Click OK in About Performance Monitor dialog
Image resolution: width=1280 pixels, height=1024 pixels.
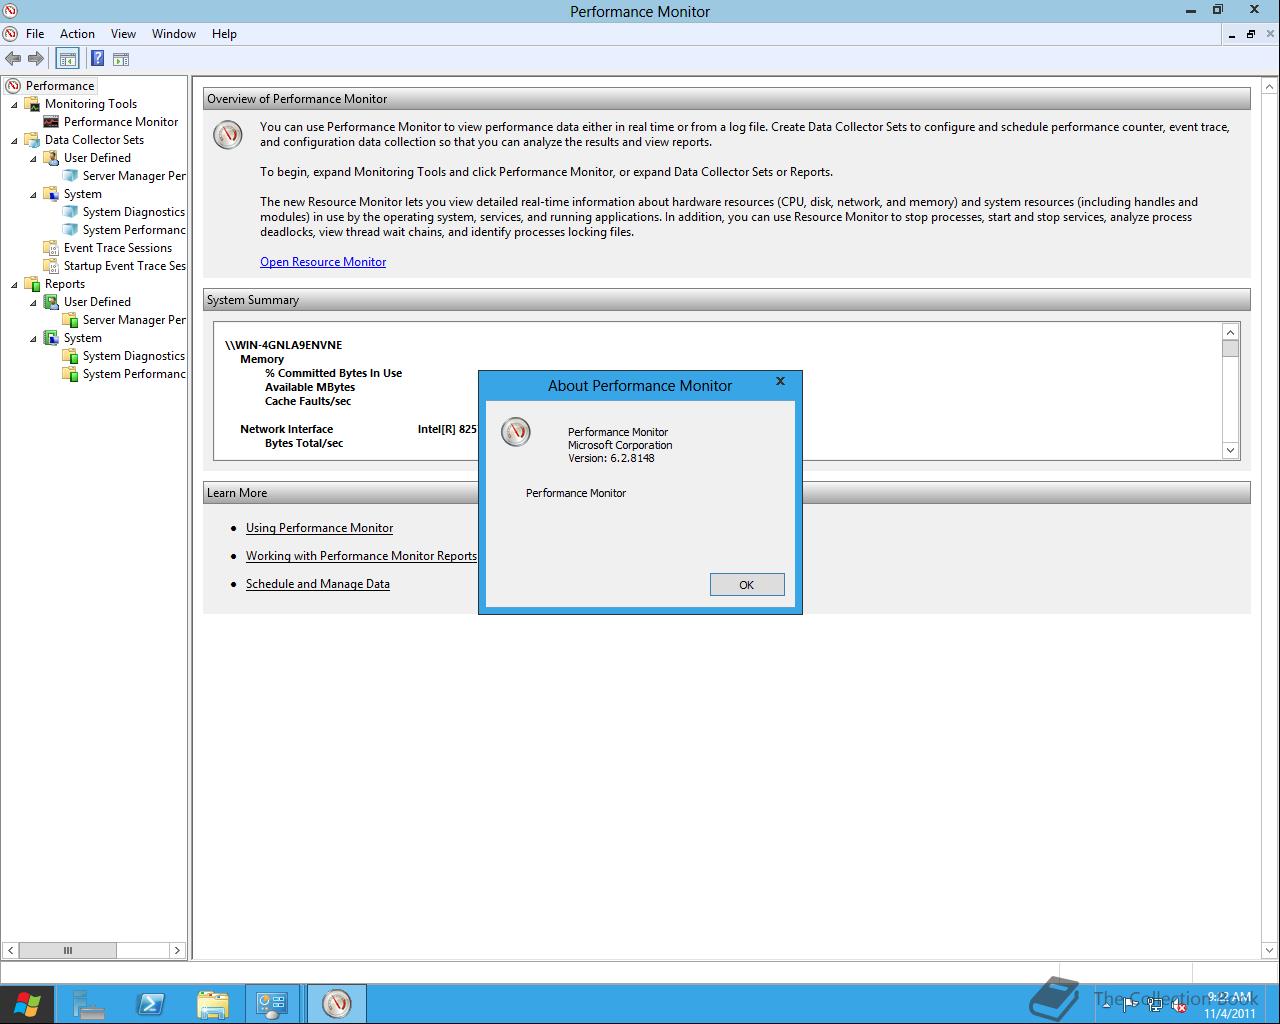click(x=747, y=585)
